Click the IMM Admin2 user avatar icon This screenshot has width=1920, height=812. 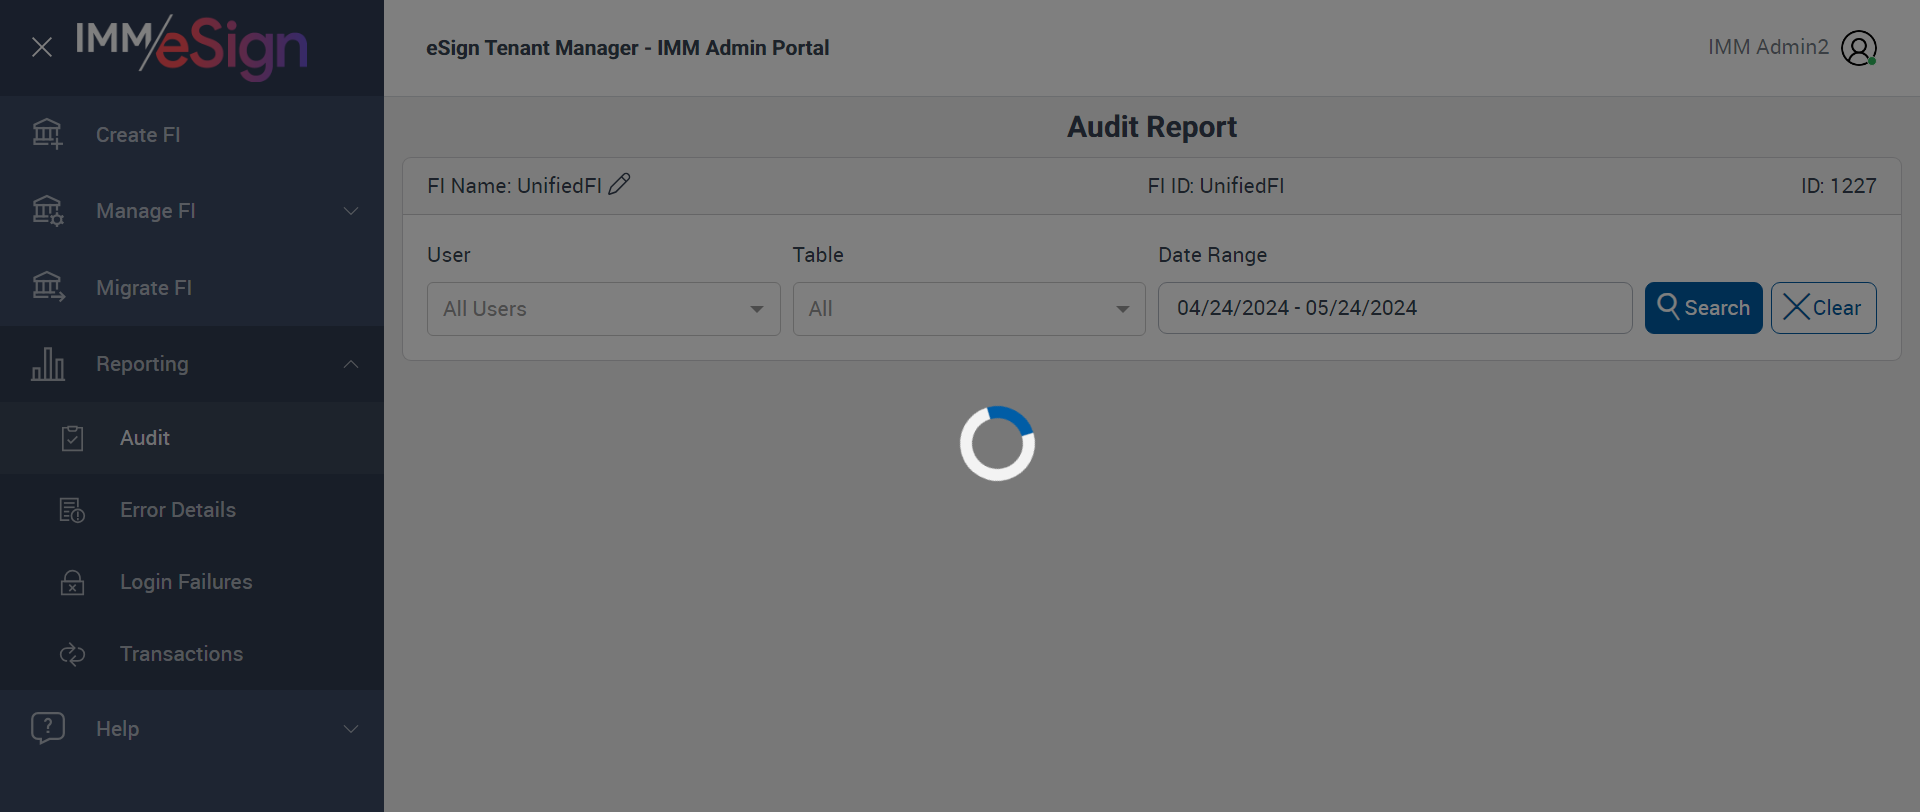(1859, 48)
